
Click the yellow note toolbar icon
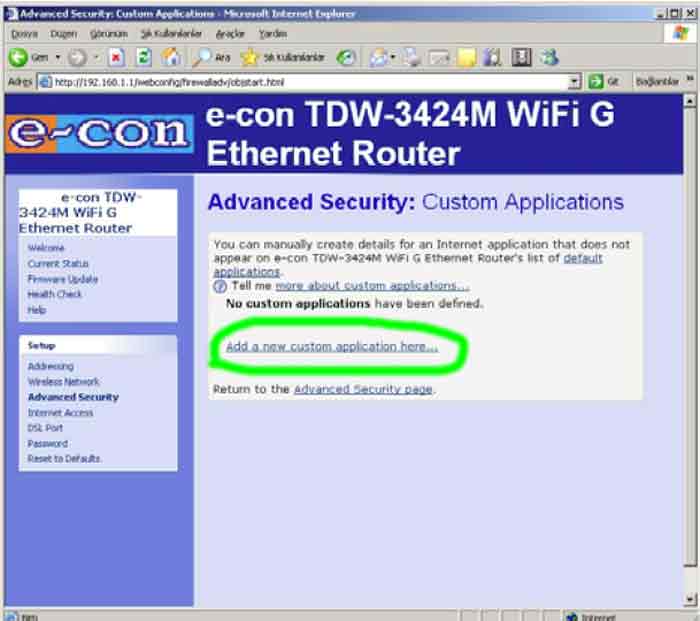pos(467,57)
